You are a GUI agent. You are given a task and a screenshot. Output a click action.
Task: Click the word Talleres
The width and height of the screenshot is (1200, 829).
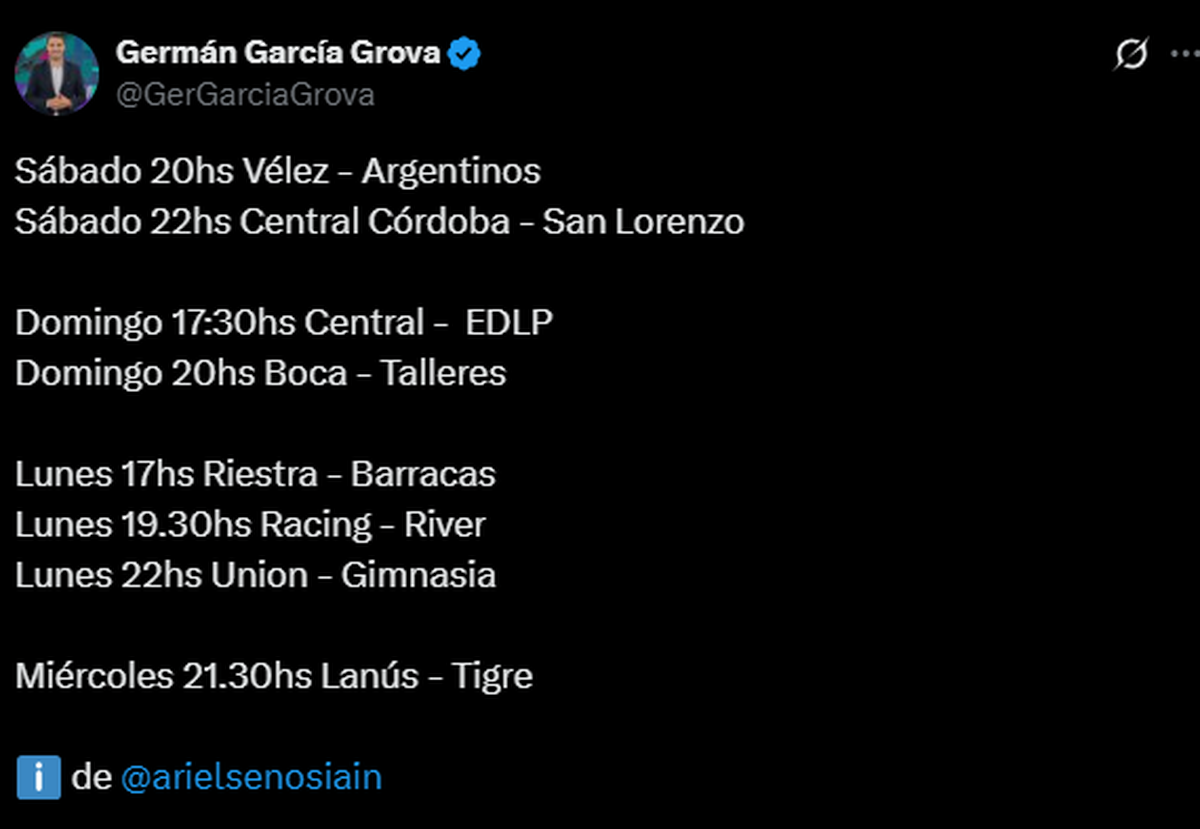pos(443,373)
